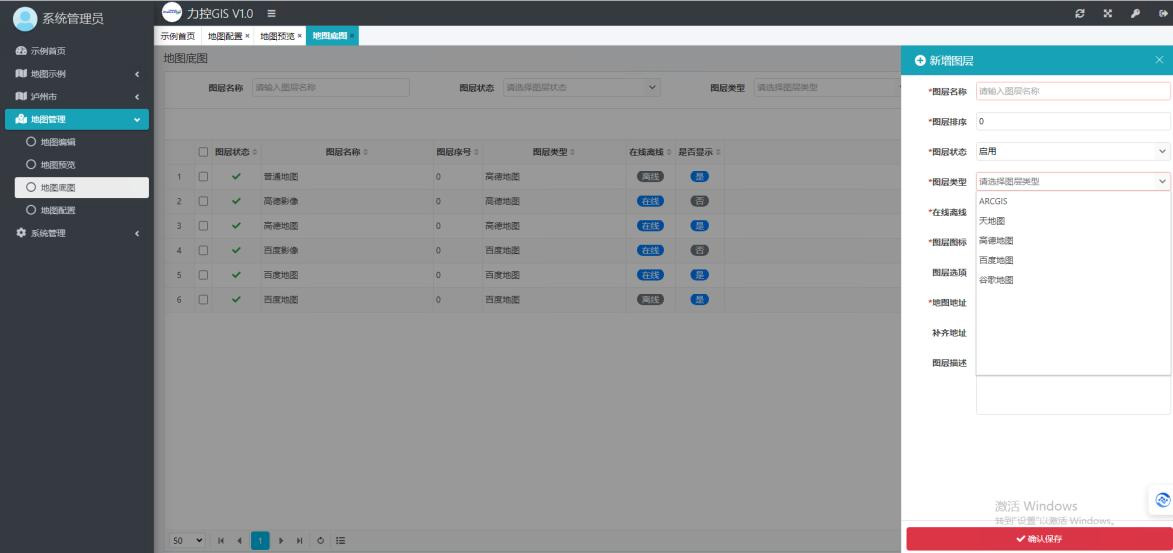The width and height of the screenshot is (1173, 553).
Task: Click the red 确认保存 button
Action: click(x=1039, y=539)
